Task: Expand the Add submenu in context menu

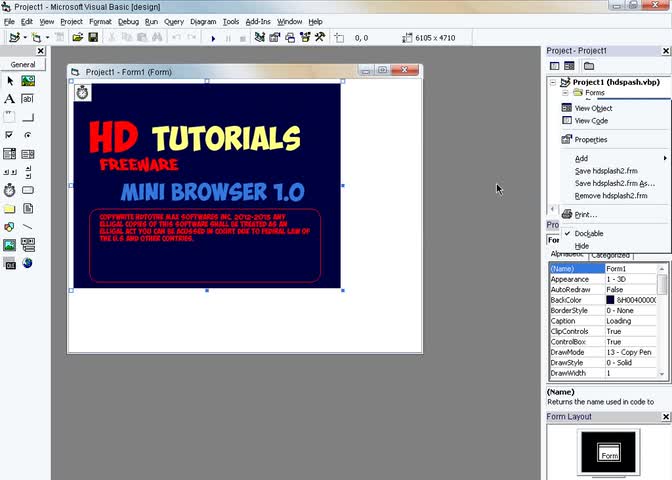Action: [x=615, y=159]
